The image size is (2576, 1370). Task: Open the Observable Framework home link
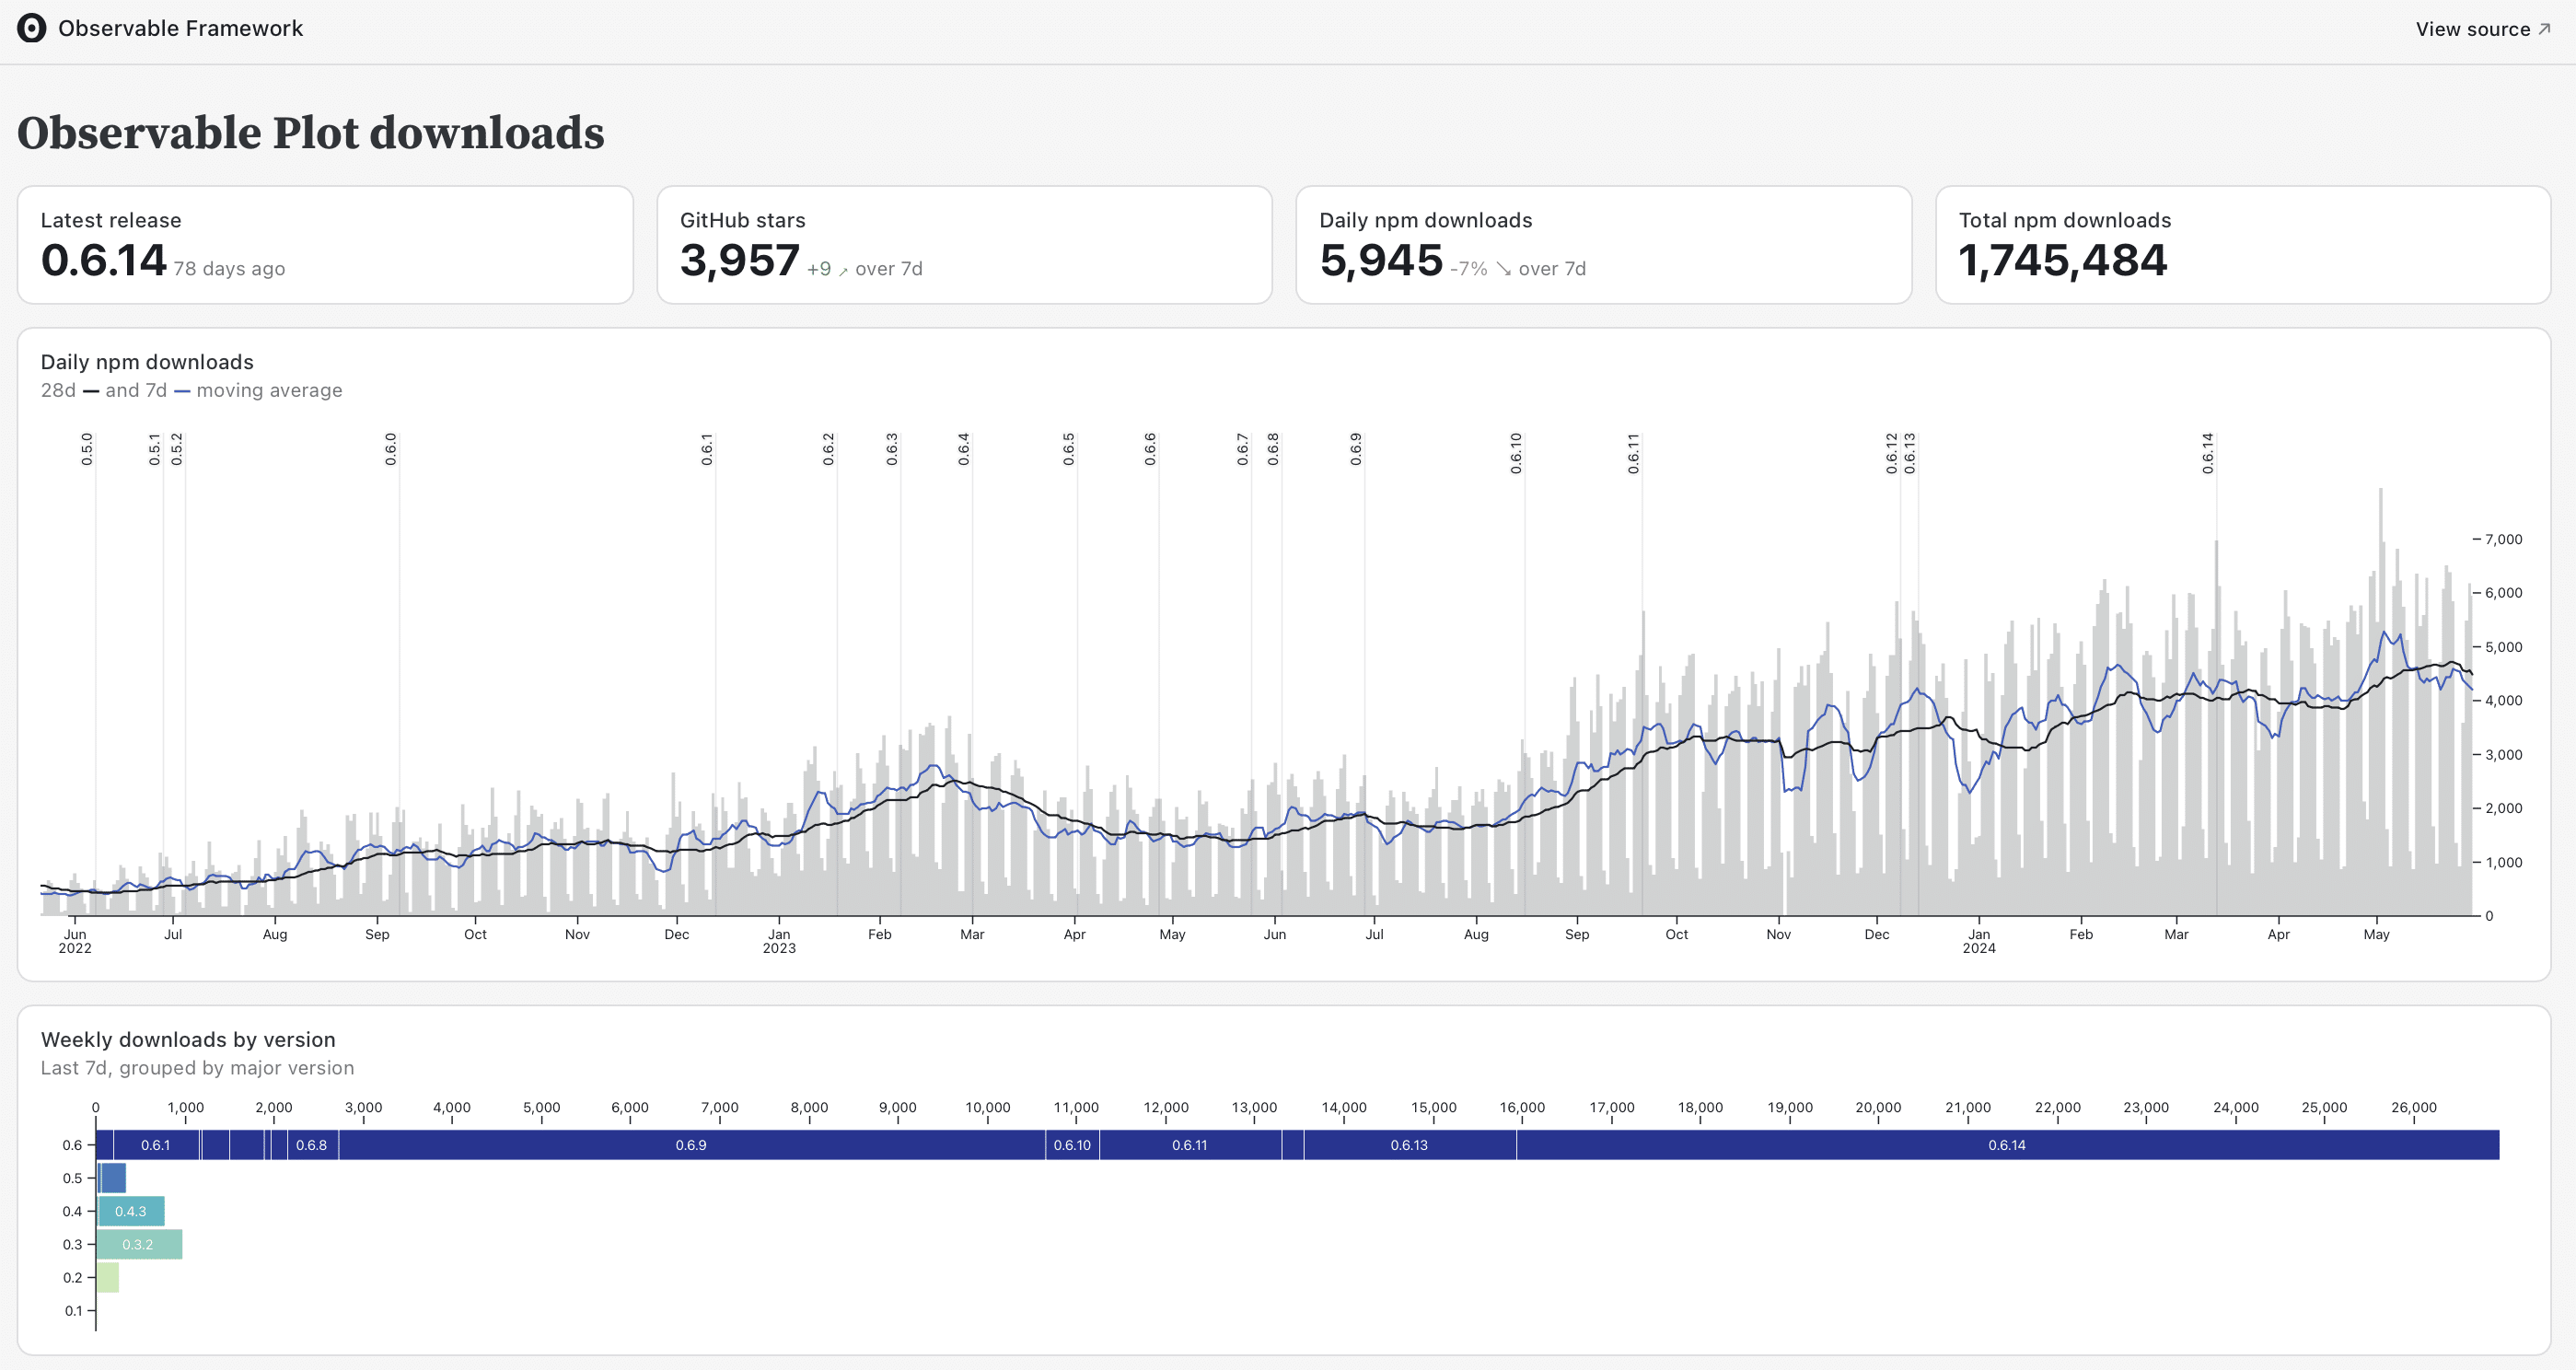[160, 28]
